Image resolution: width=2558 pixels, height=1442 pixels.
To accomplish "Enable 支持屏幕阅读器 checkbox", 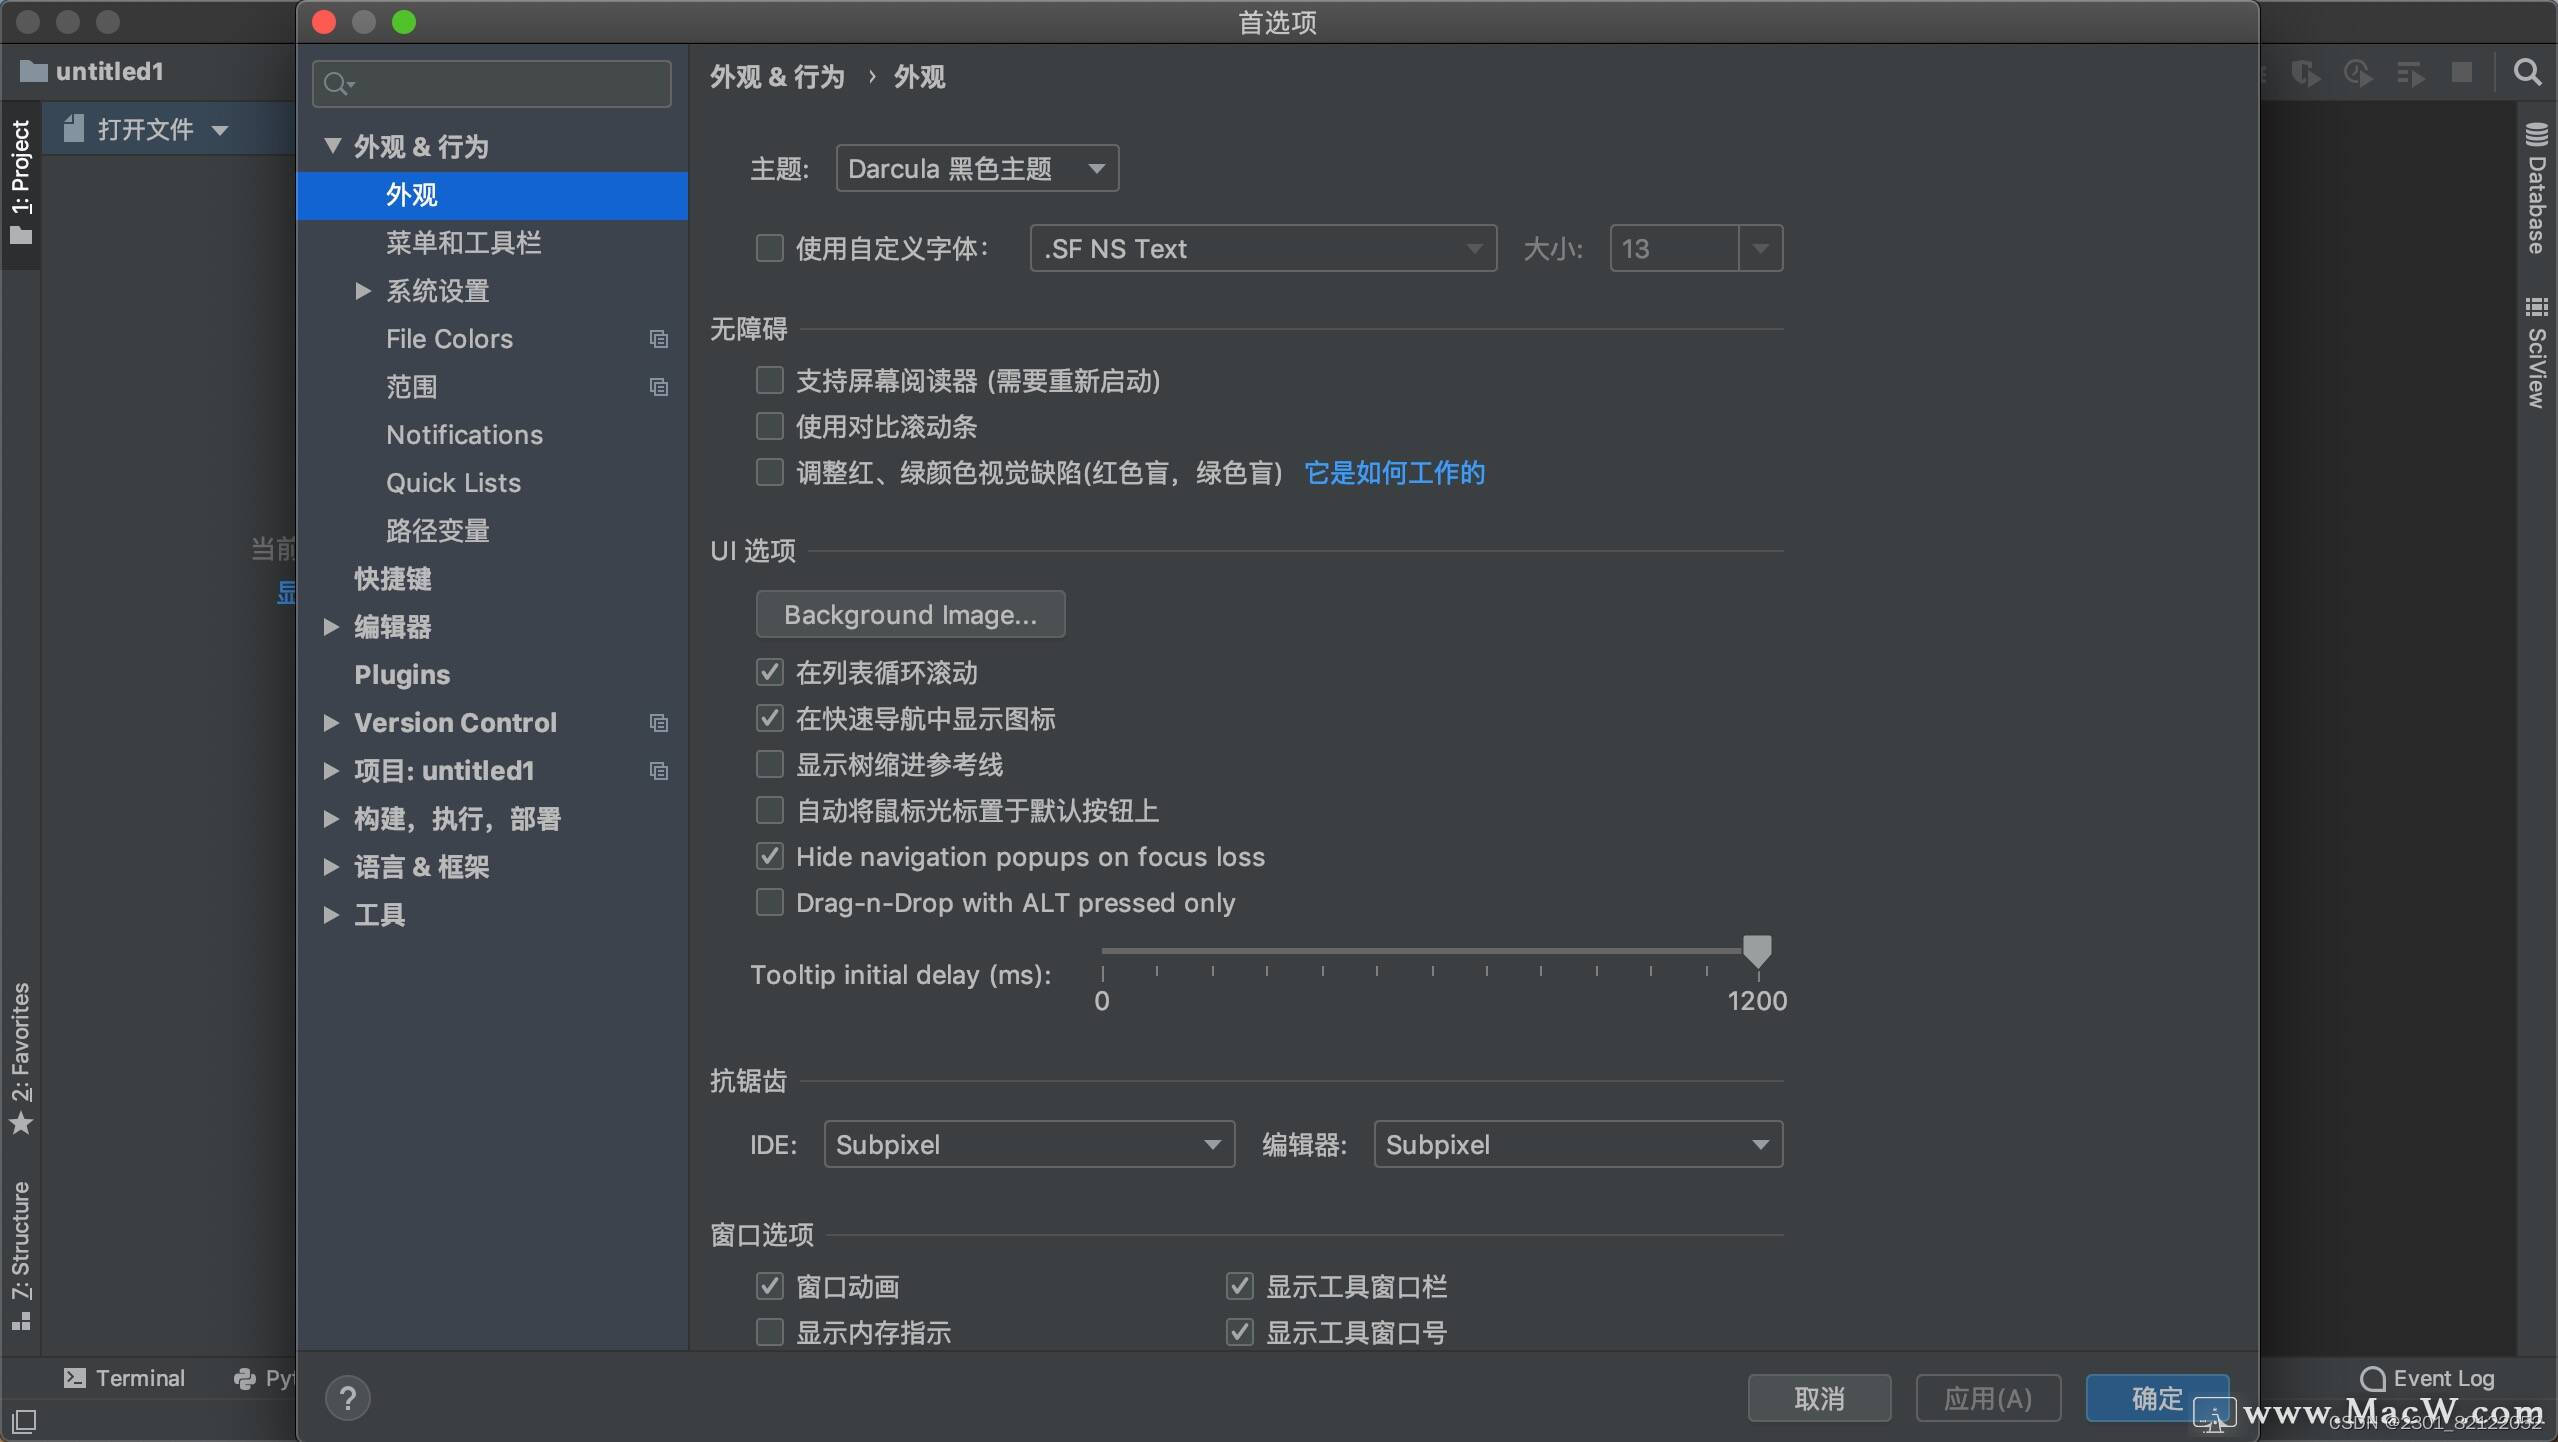I will (768, 380).
